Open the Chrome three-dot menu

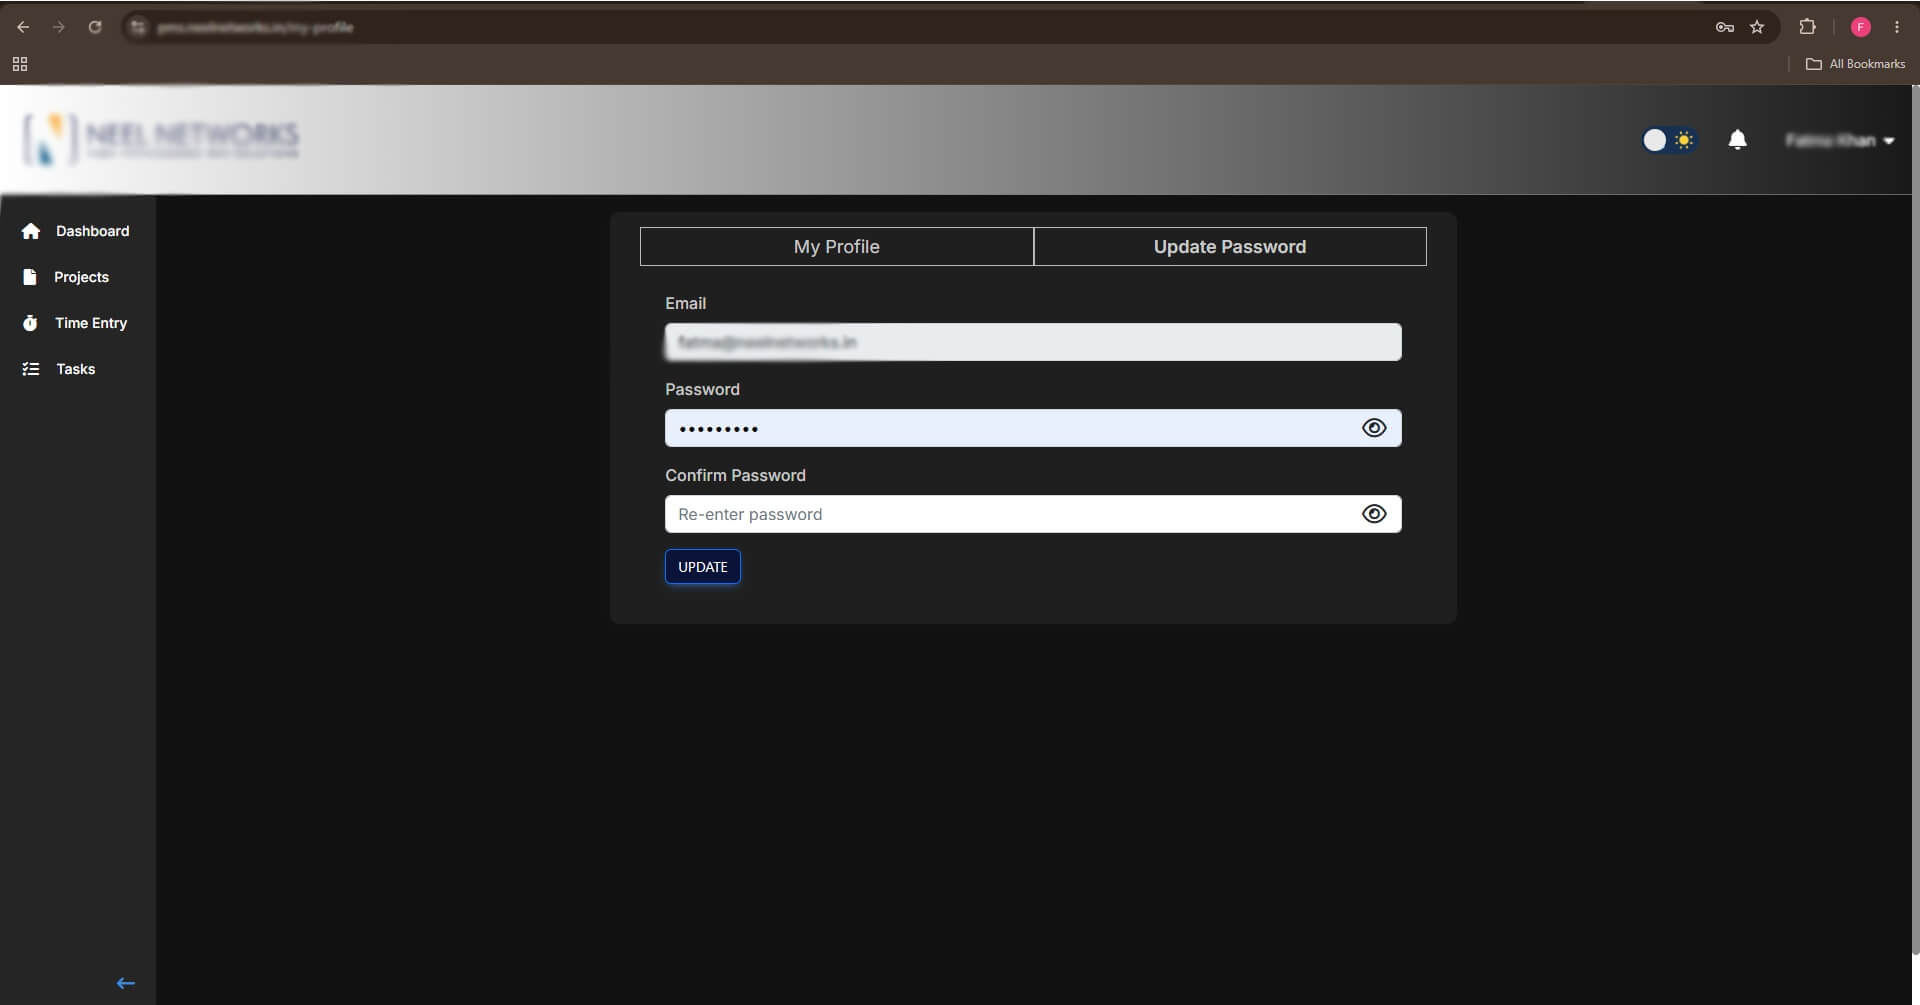click(1896, 27)
